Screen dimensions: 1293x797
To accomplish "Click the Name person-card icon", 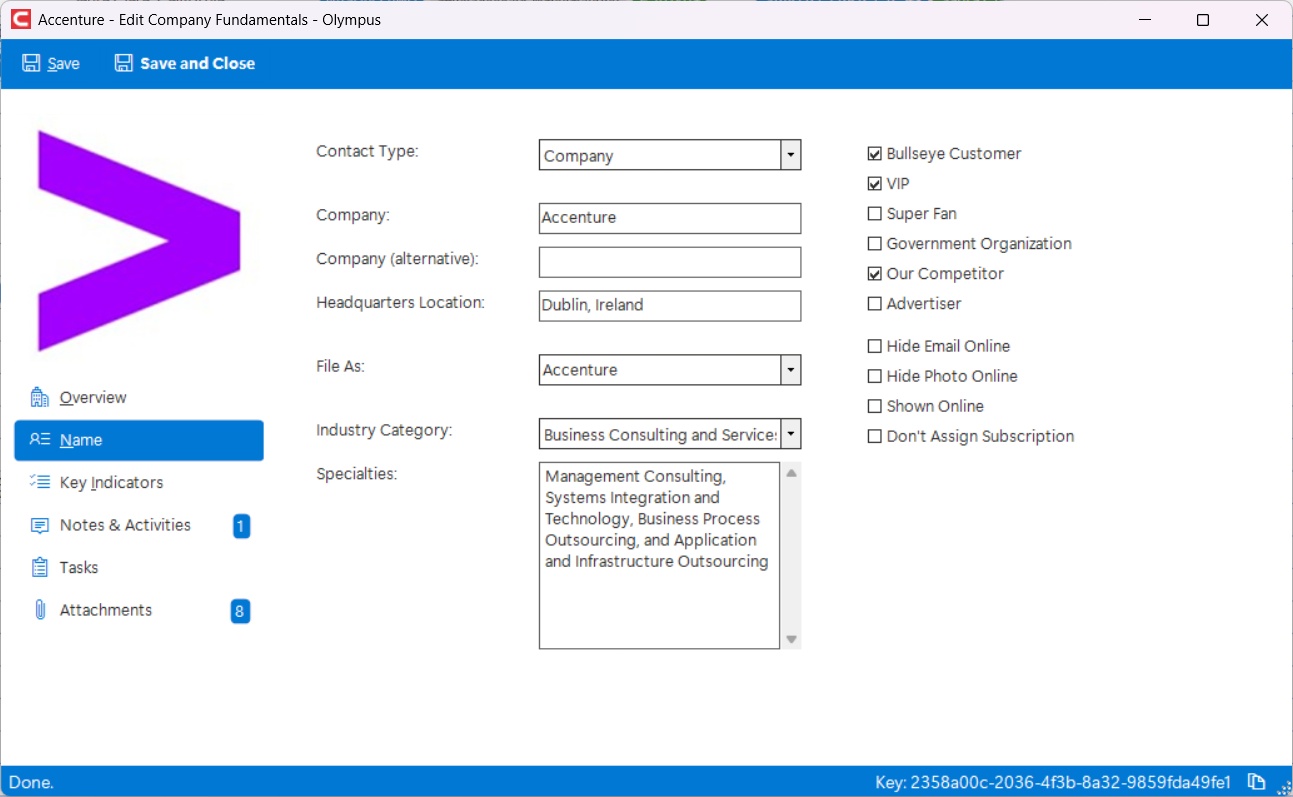I will [x=40, y=440].
